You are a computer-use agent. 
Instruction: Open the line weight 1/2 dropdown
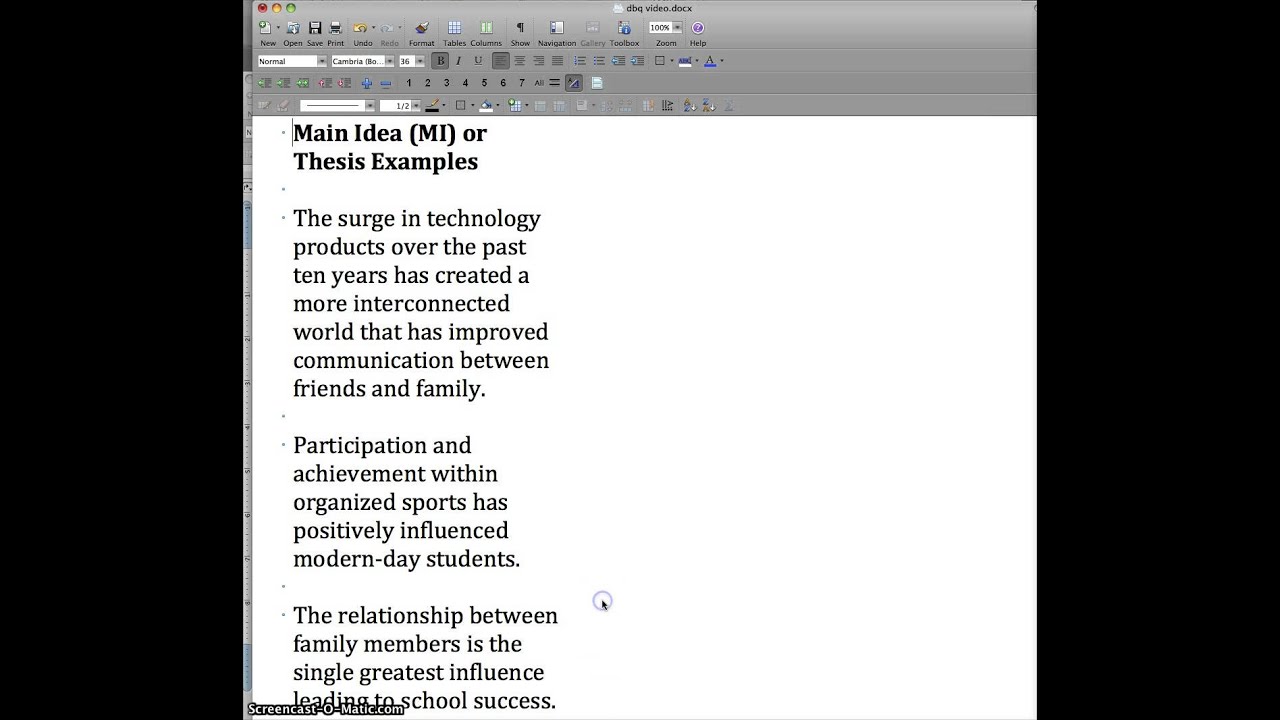[417, 106]
